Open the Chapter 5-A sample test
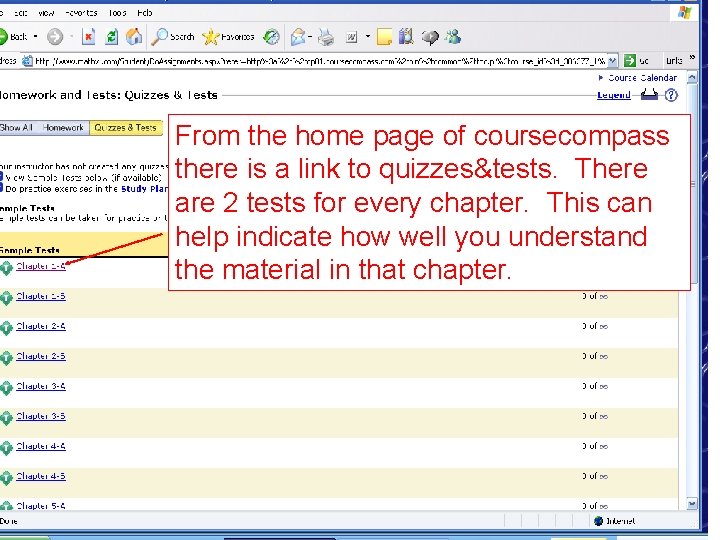The width and height of the screenshot is (720, 540). click(41, 506)
